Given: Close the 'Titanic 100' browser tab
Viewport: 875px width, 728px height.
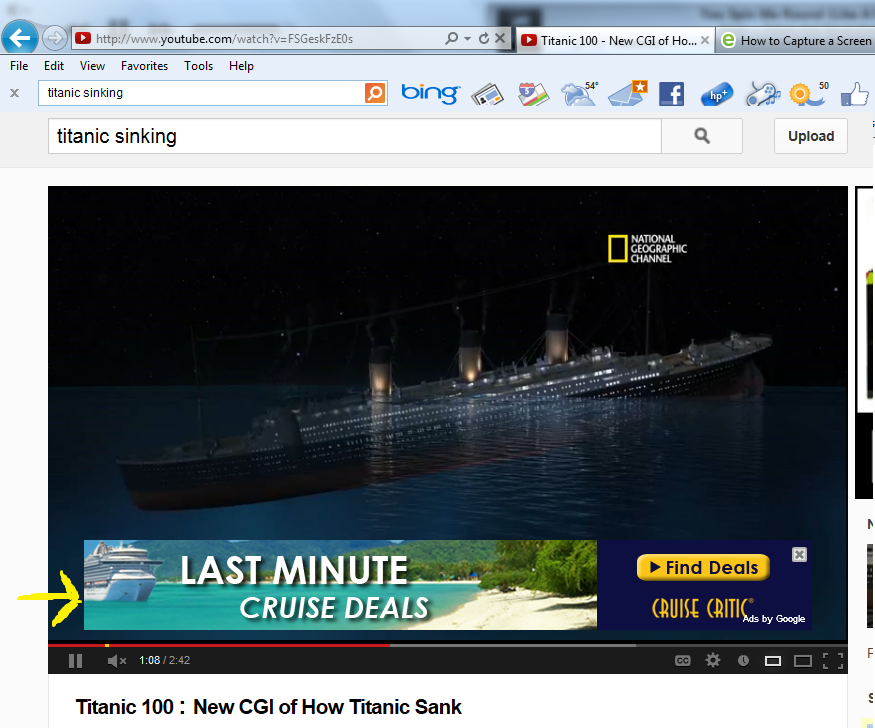Looking at the screenshot, I should (705, 40).
